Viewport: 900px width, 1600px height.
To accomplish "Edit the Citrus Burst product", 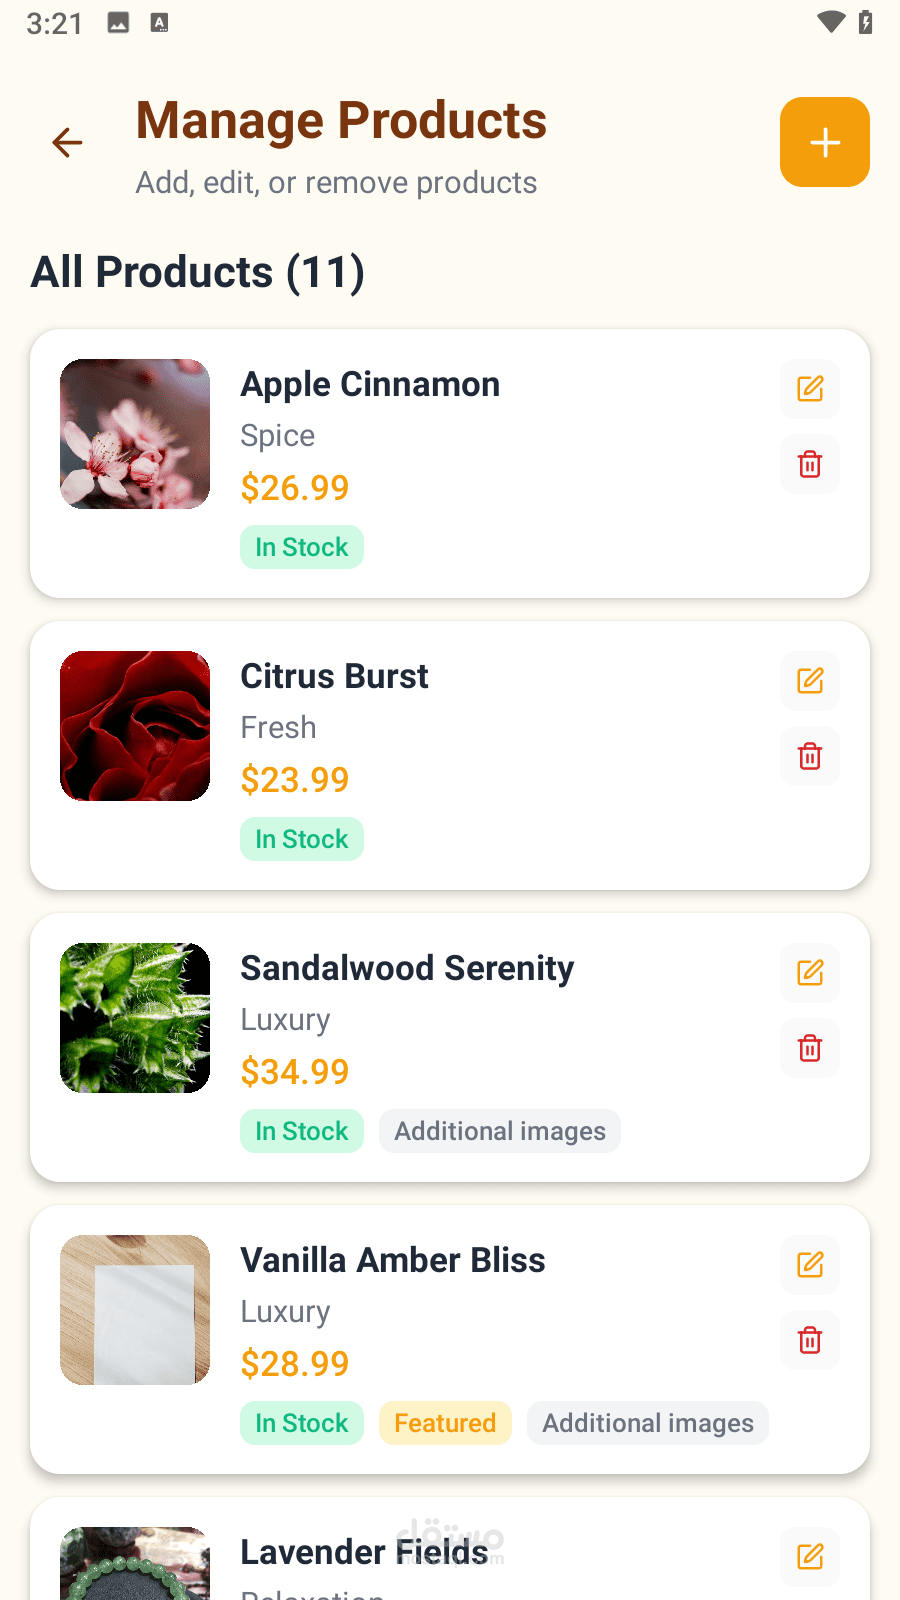I will pos(810,681).
